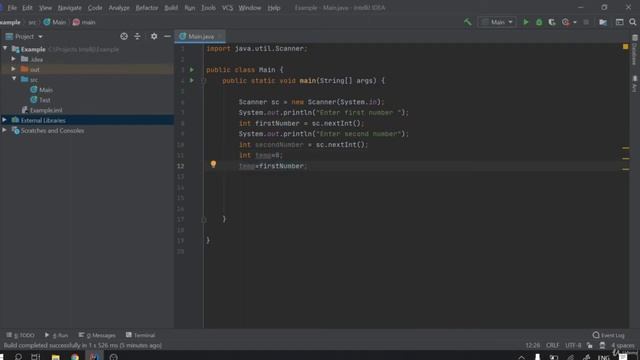Click the locate target icon in Project panel
640x360 pixels.
click(124, 36)
